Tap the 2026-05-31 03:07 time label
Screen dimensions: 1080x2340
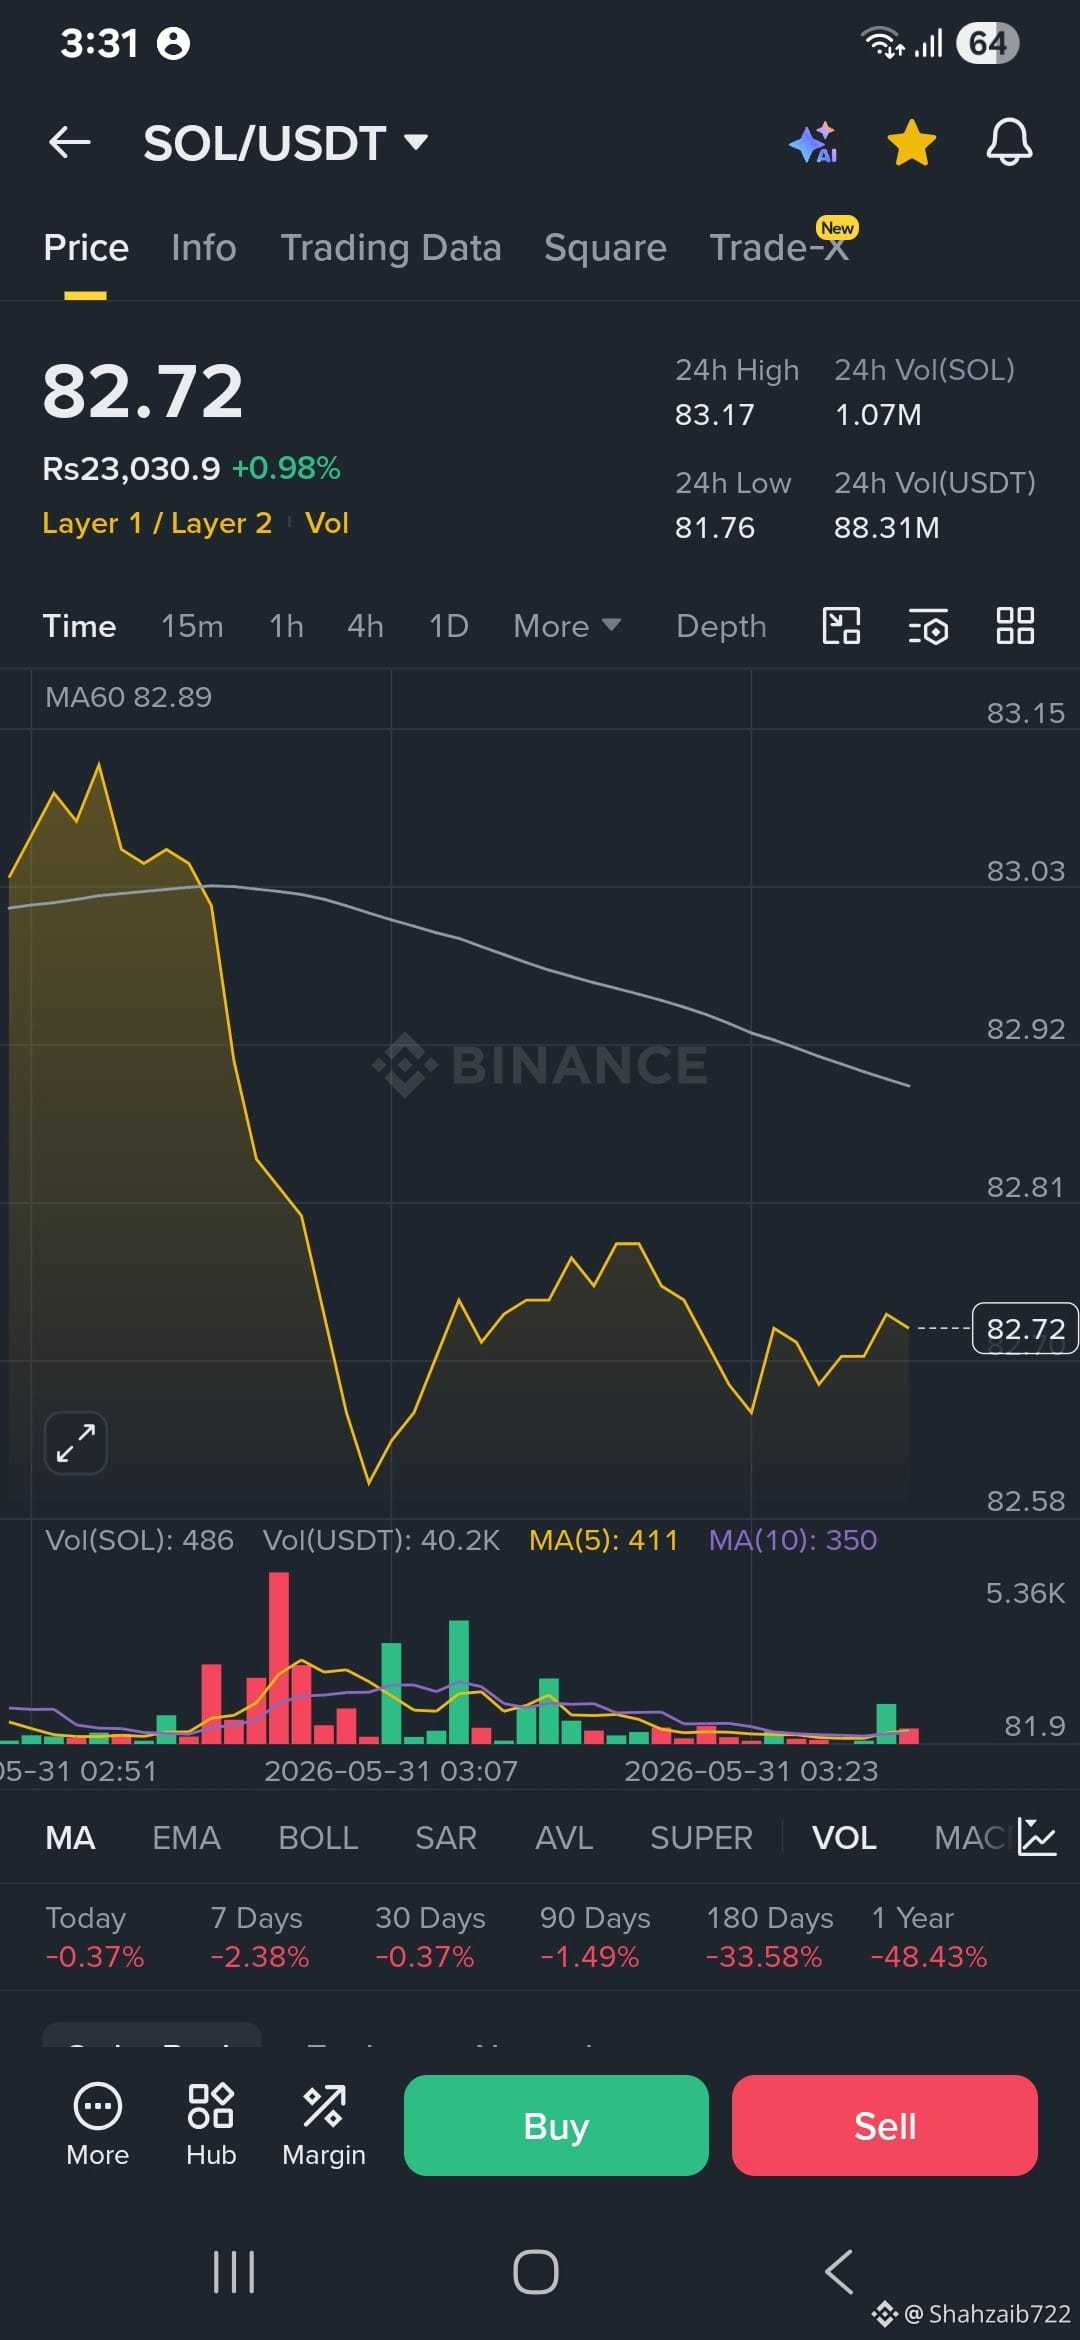pos(391,1771)
